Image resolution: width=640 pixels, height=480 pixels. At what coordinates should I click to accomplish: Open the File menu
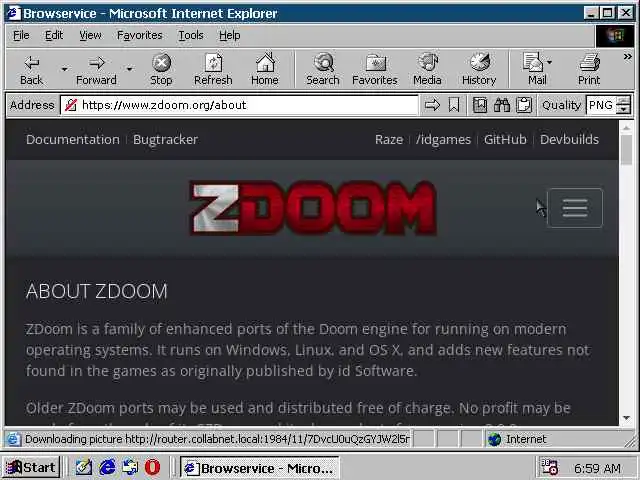coord(21,36)
